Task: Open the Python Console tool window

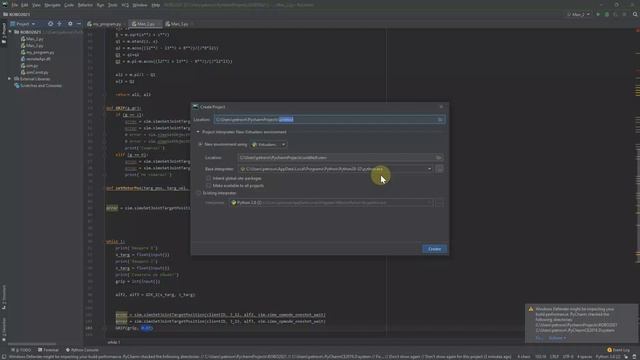Action: click(x=82, y=350)
